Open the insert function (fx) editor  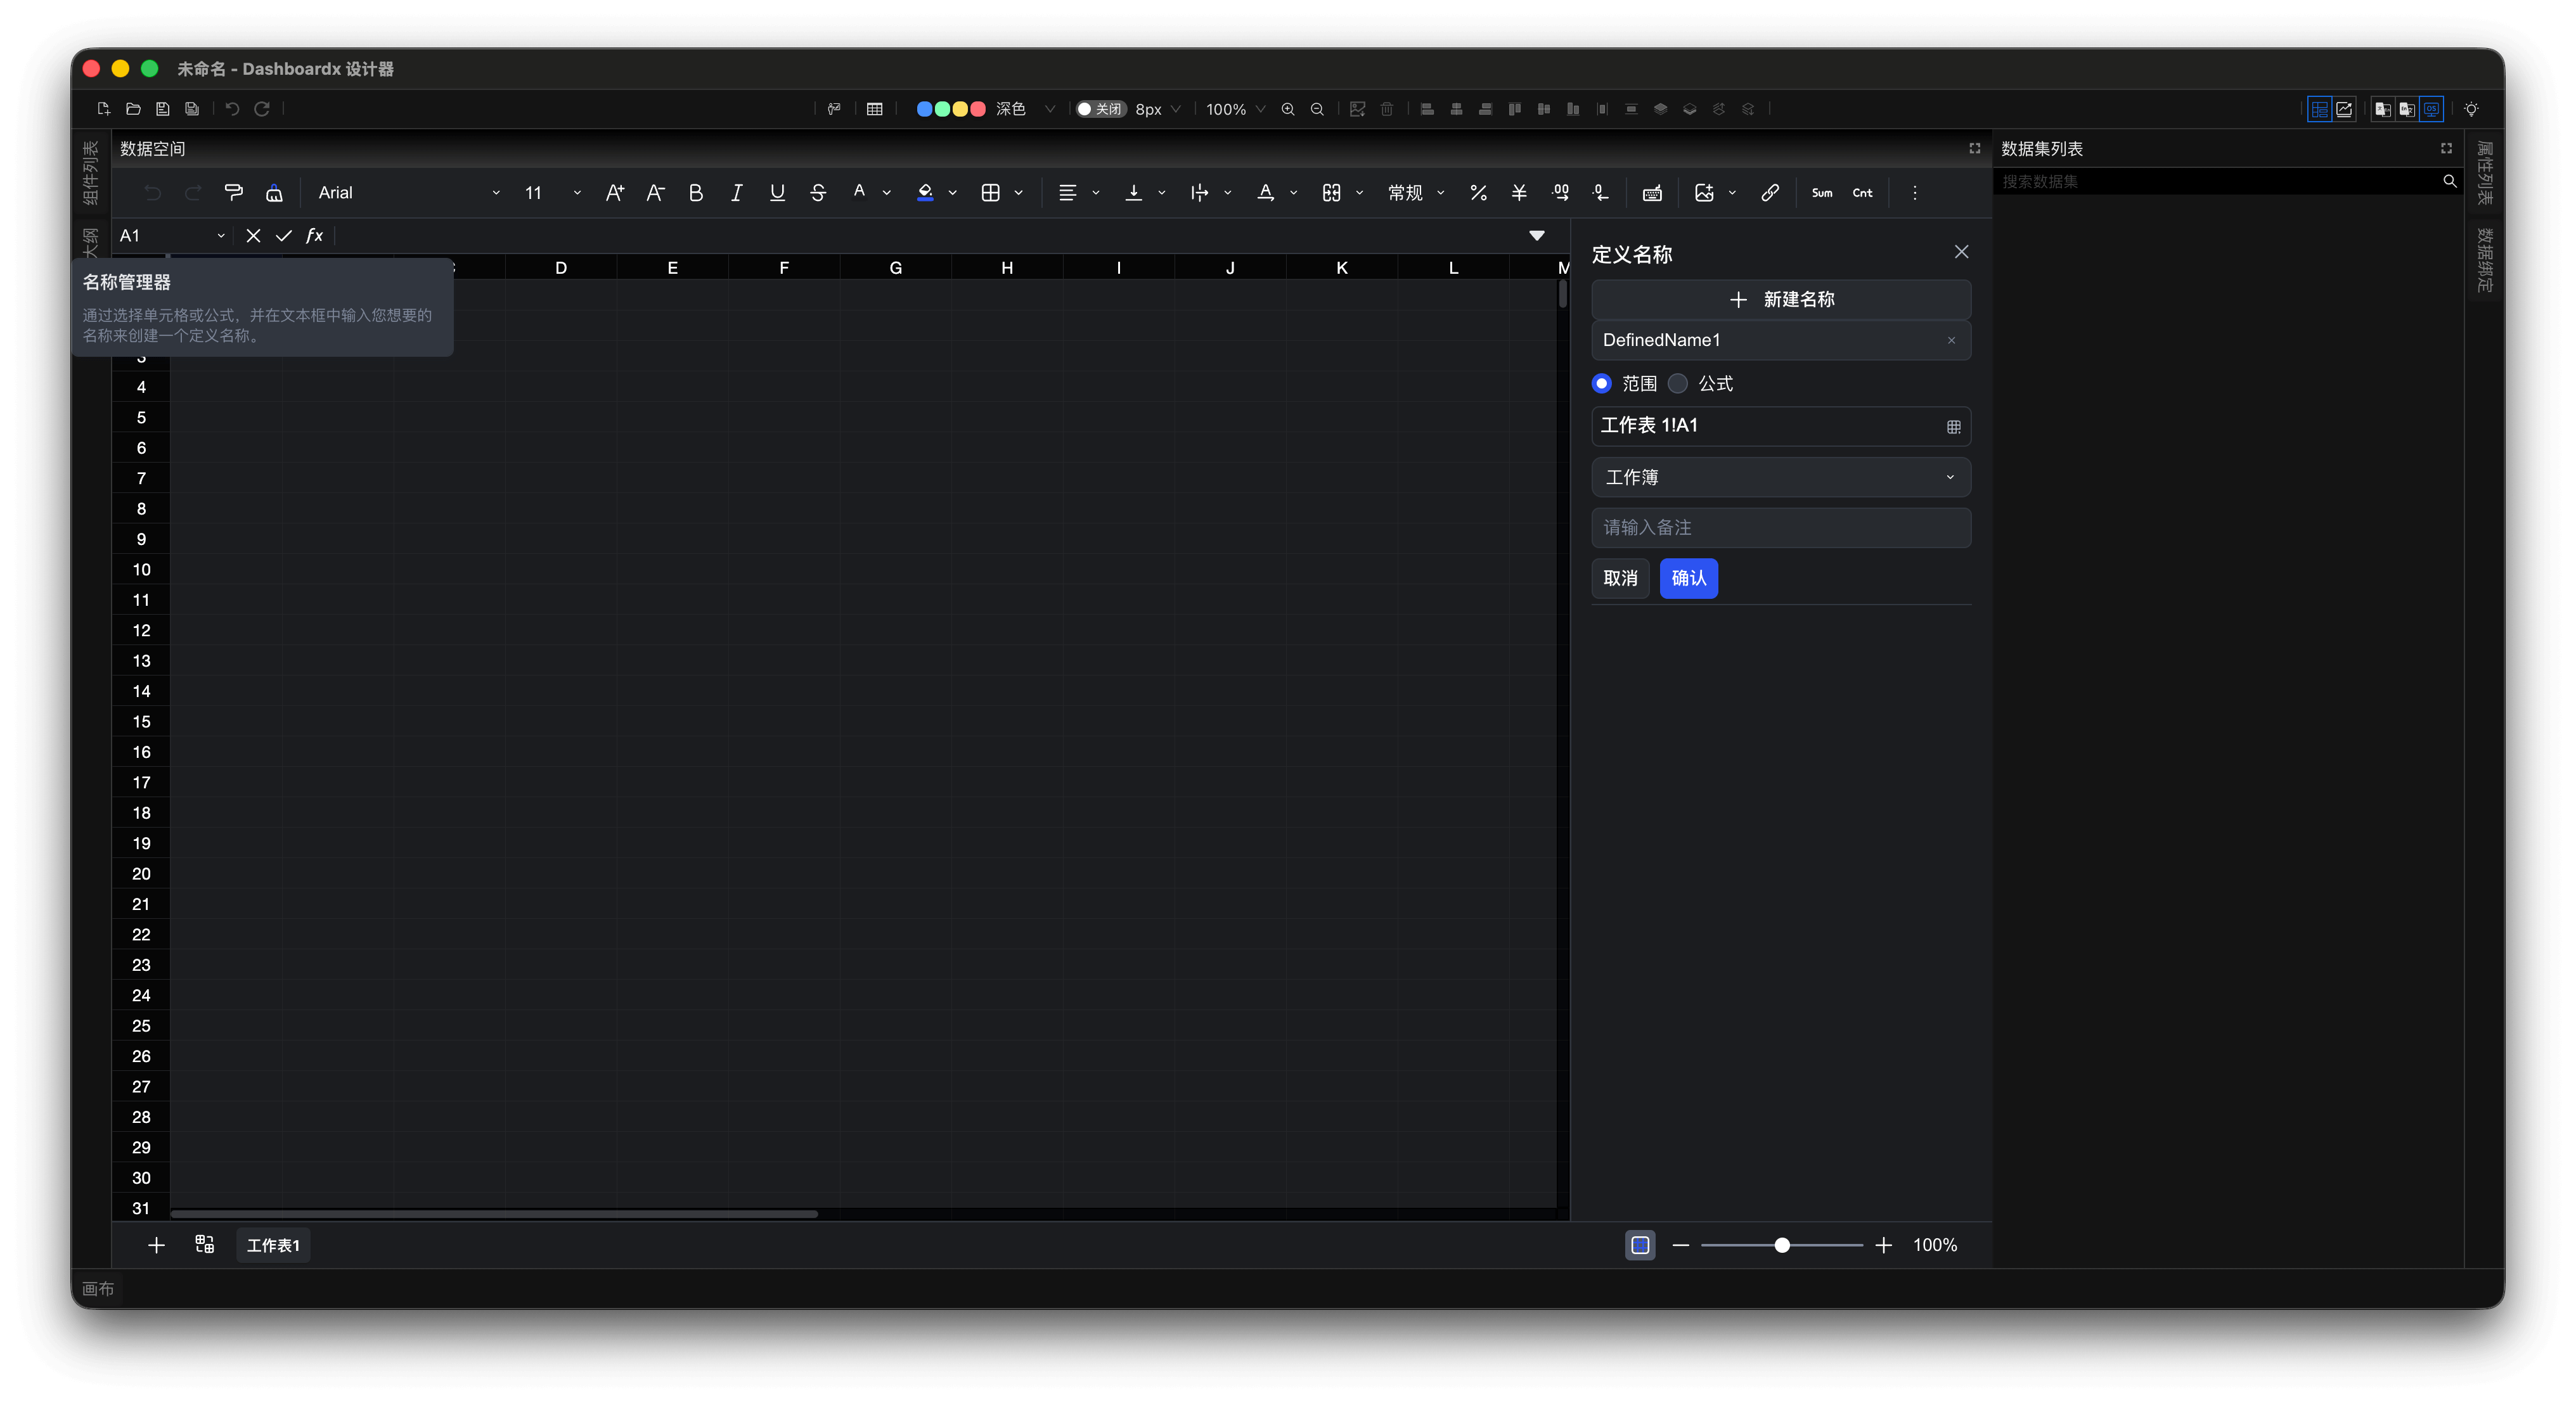click(x=314, y=235)
